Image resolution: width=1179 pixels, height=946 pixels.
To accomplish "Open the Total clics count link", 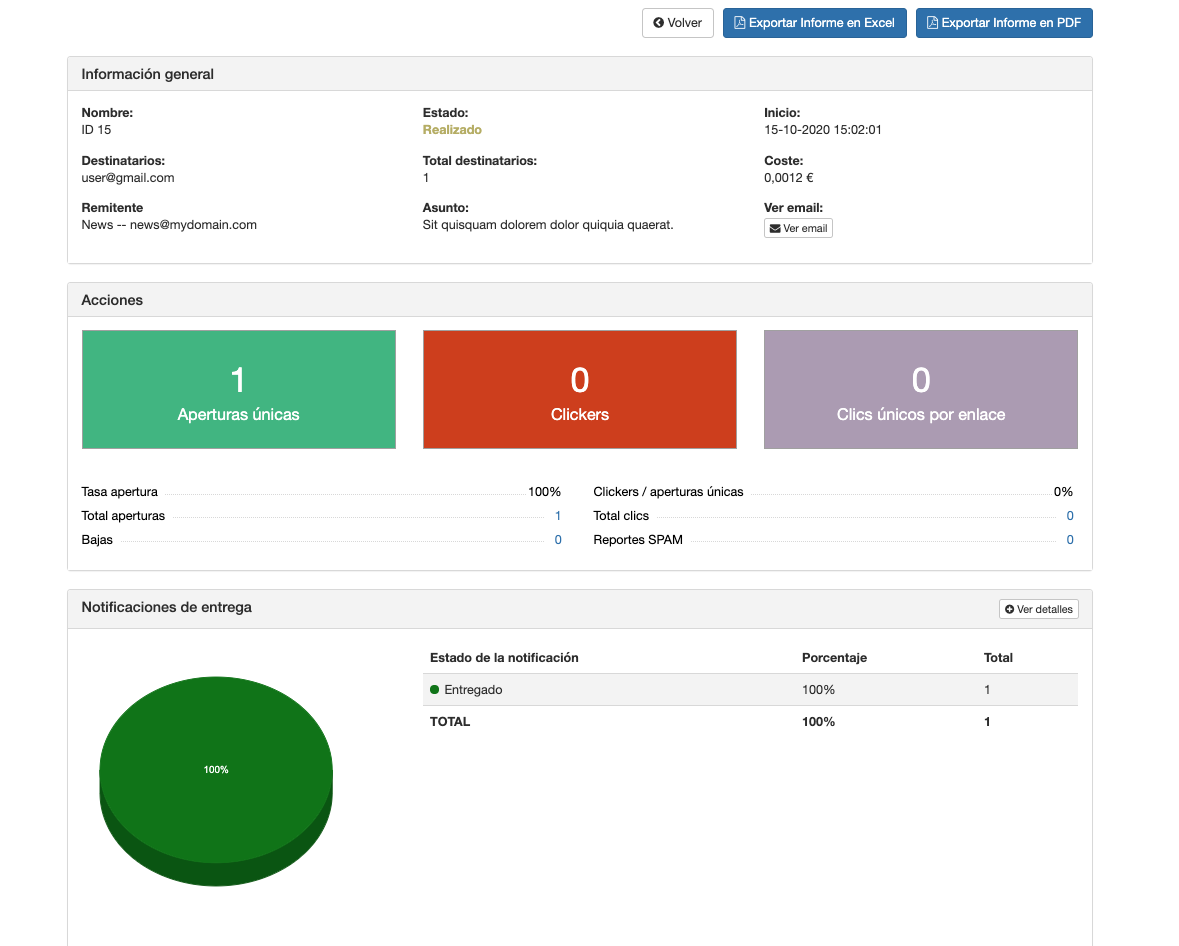I will click(x=1069, y=516).
